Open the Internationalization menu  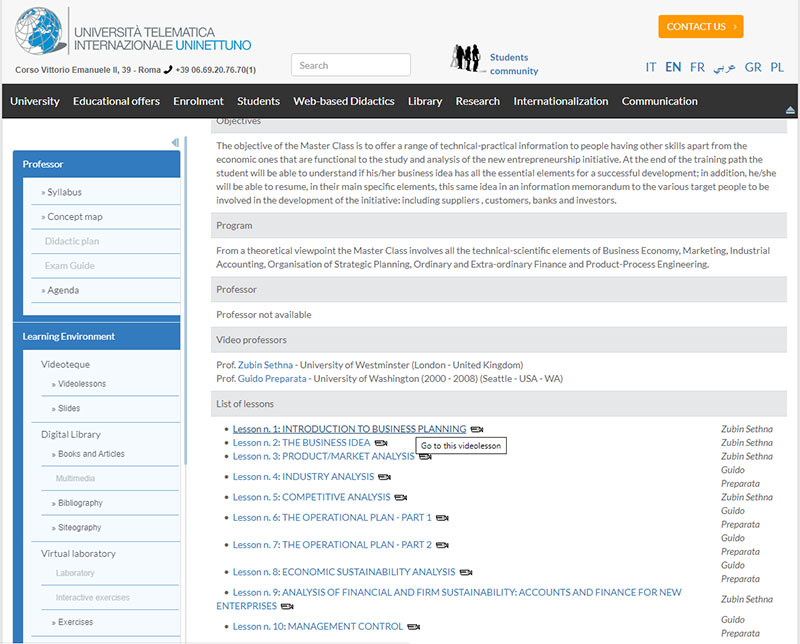pyautogui.click(x=560, y=101)
